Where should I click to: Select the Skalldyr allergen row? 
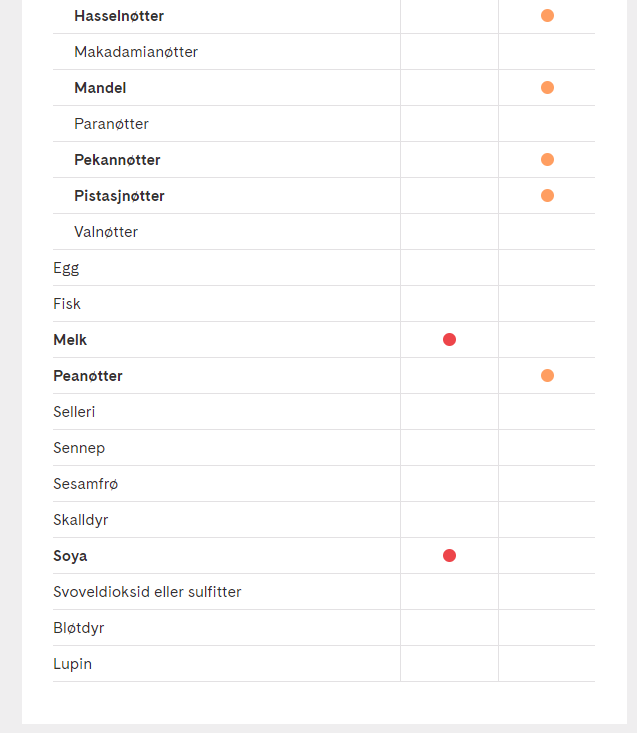pos(324,520)
